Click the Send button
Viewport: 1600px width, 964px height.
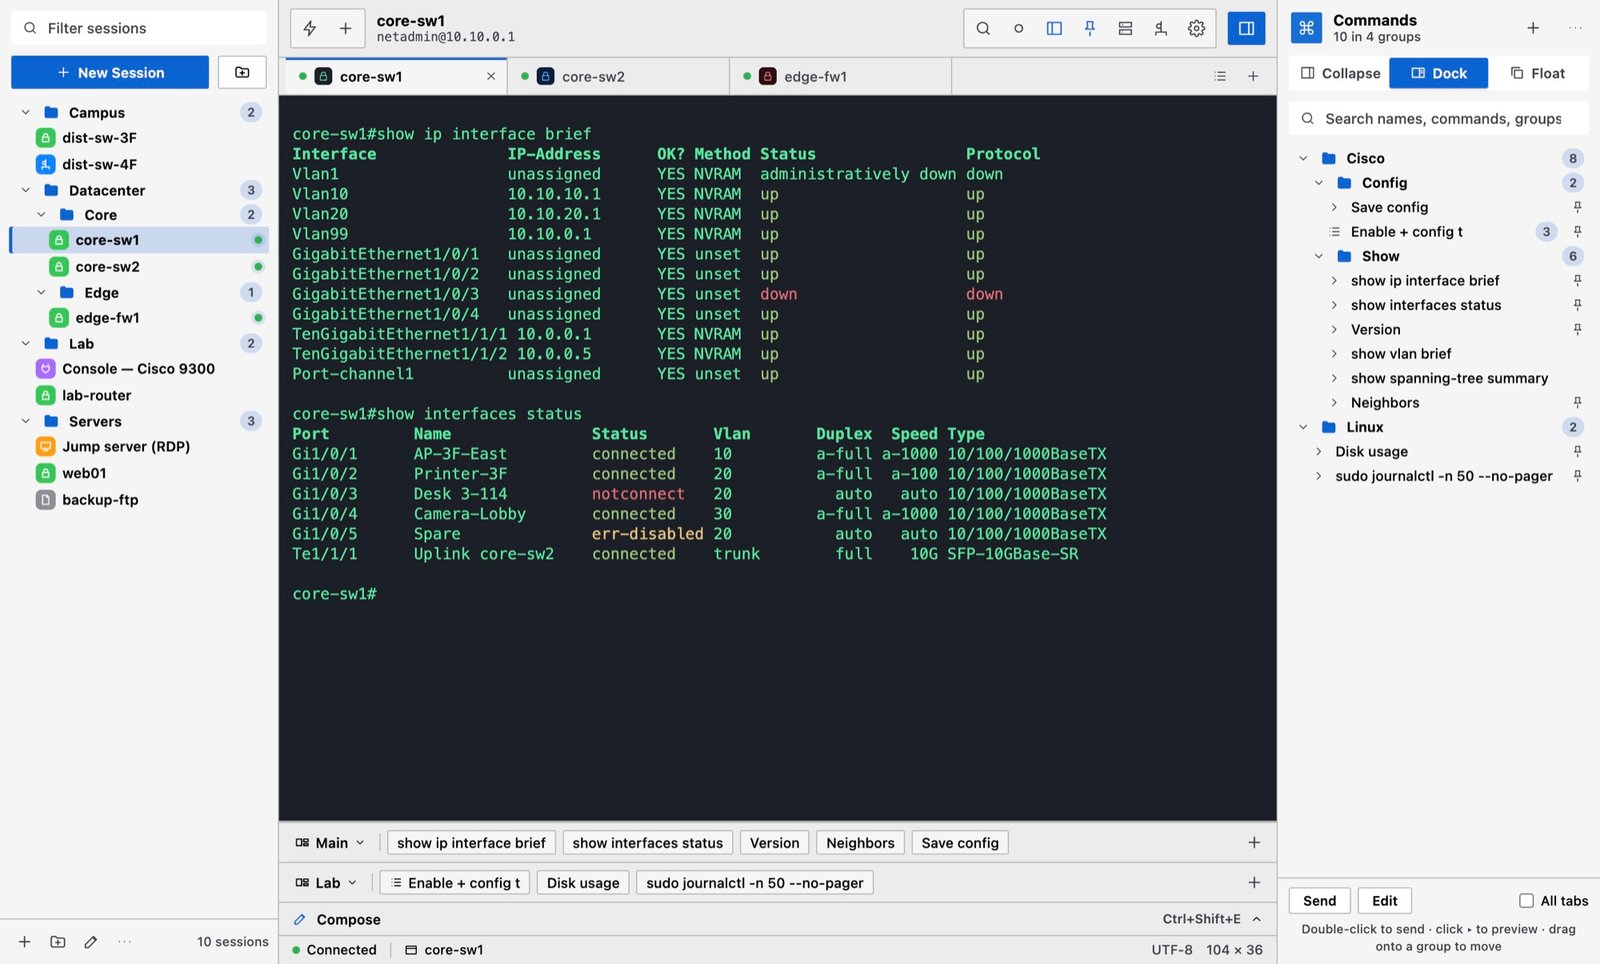point(1319,900)
